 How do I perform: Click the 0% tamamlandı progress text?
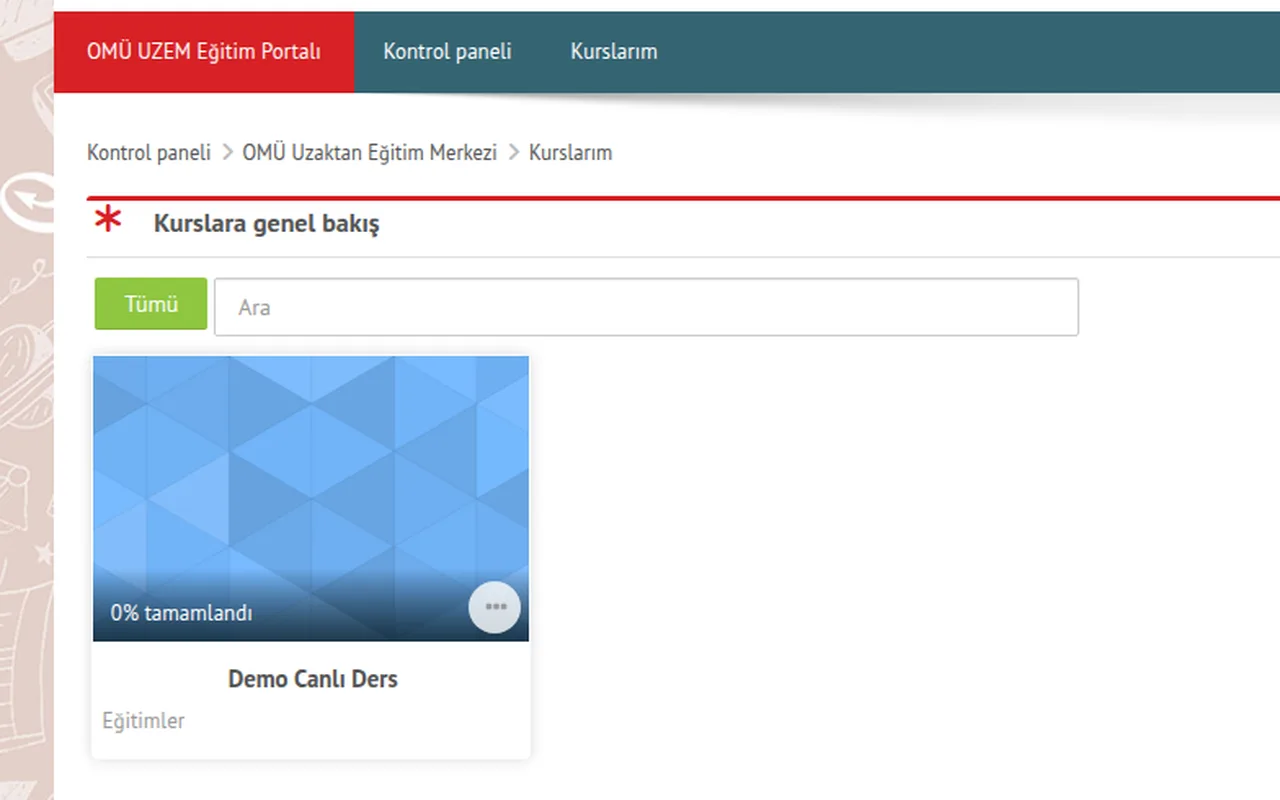[181, 613]
